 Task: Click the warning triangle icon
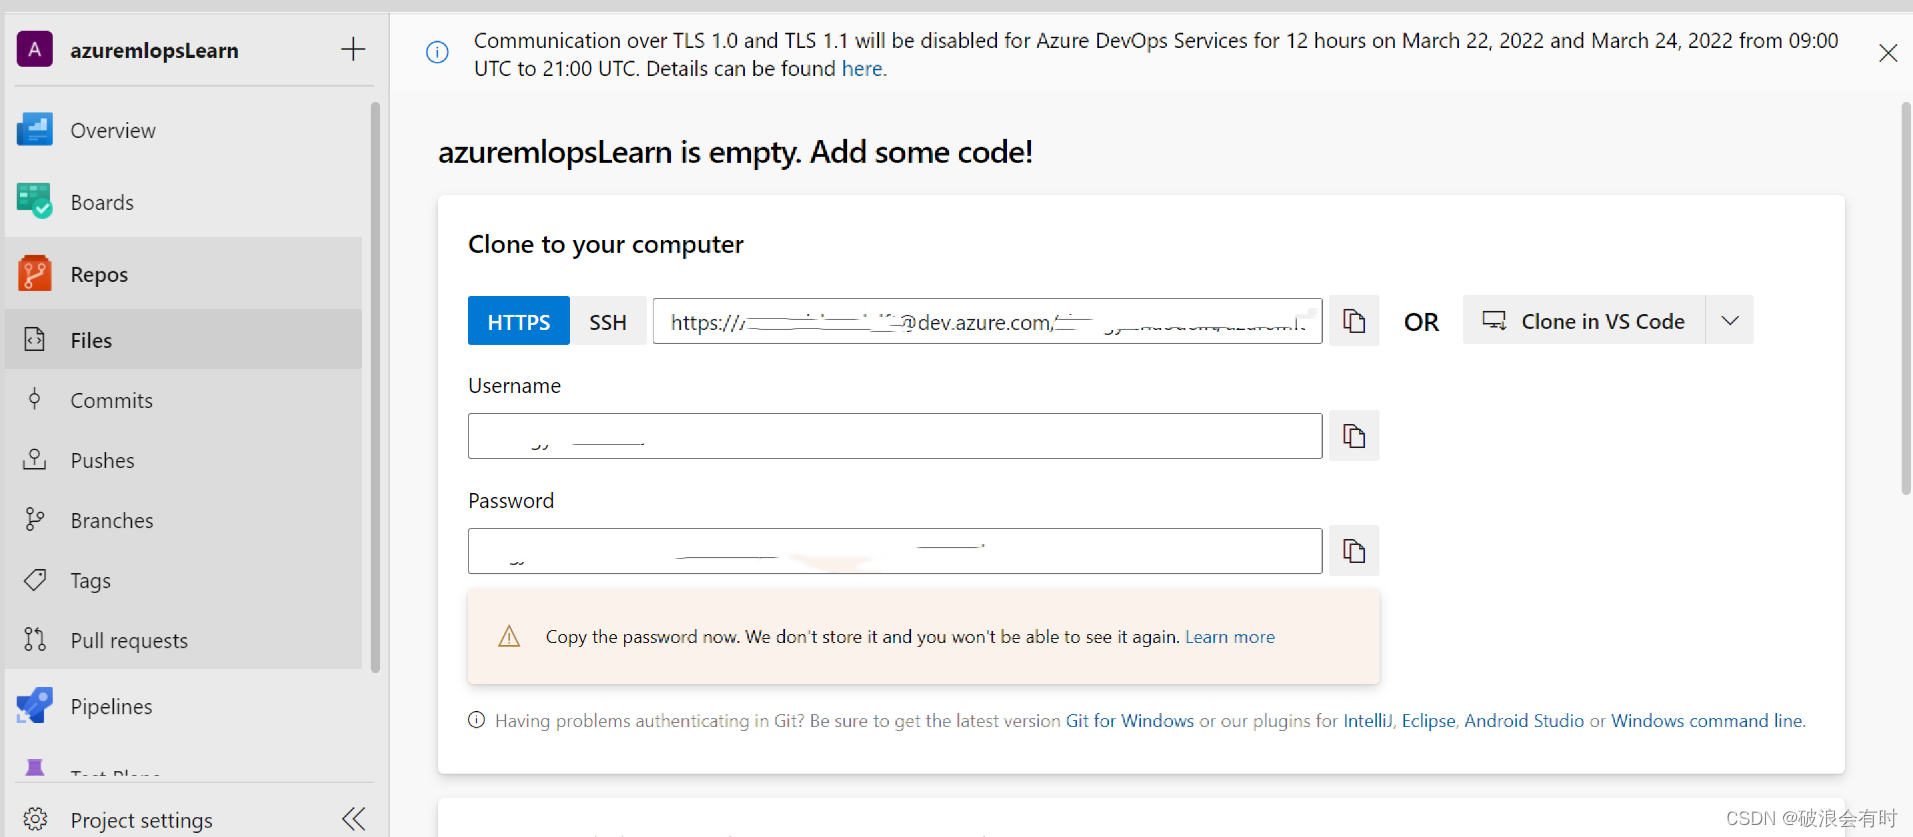coord(509,636)
